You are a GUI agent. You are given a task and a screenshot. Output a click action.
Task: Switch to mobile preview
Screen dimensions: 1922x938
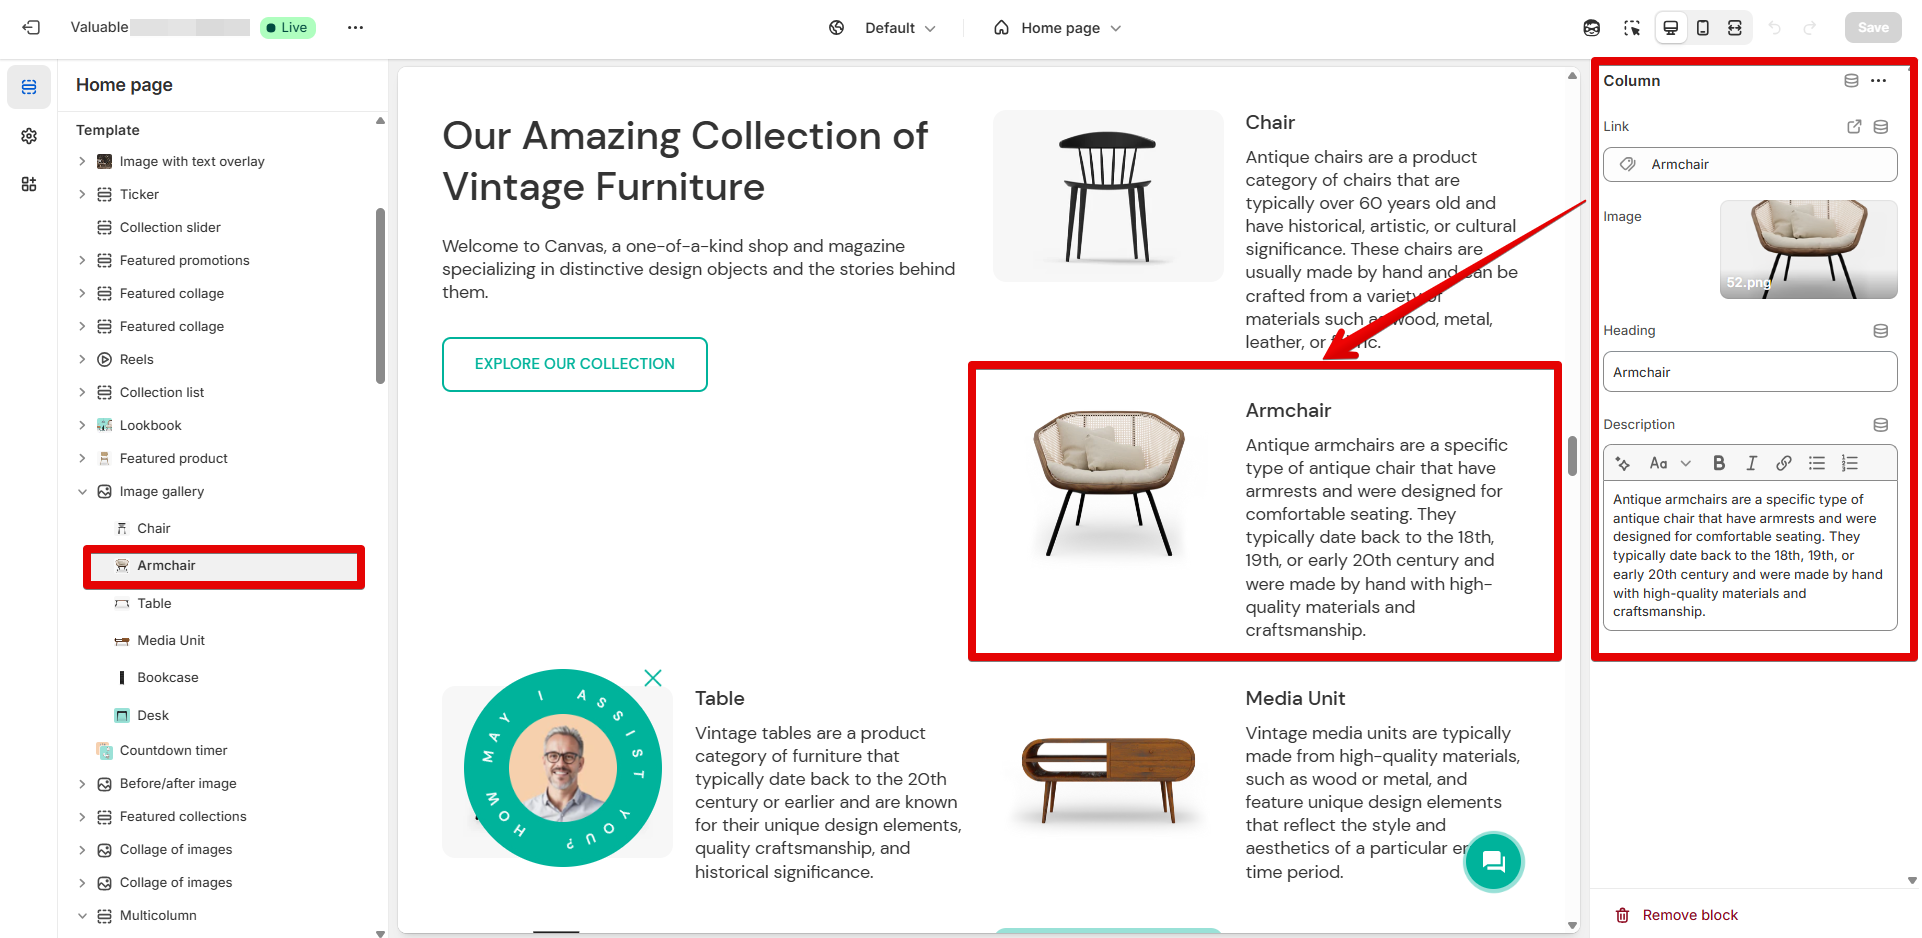pos(1703,28)
